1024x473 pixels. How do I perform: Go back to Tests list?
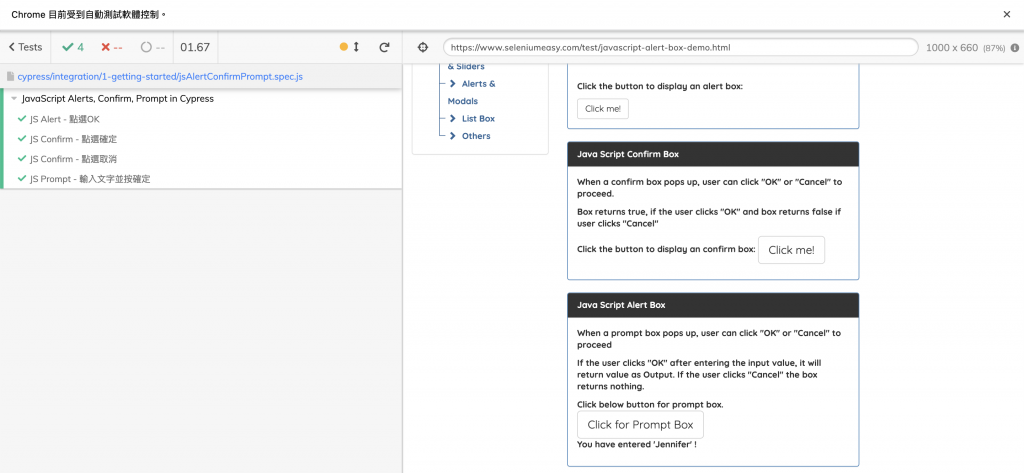pyautogui.click(x=26, y=47)
